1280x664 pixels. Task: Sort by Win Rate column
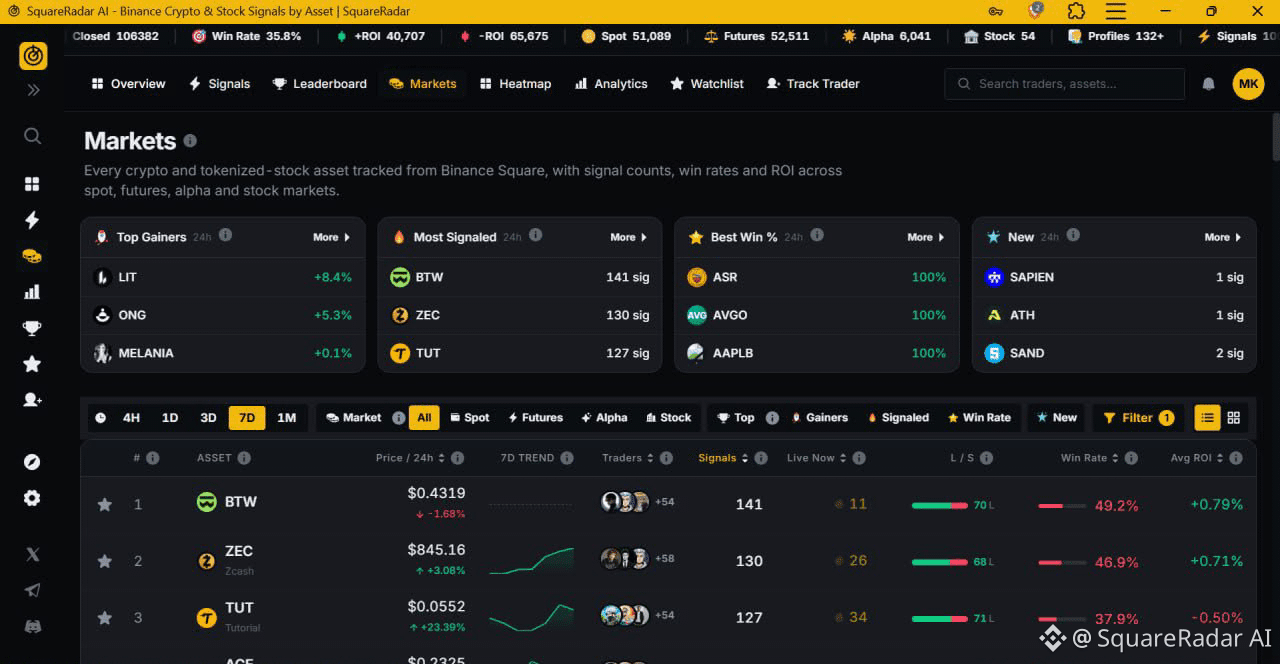point(1089,458)
